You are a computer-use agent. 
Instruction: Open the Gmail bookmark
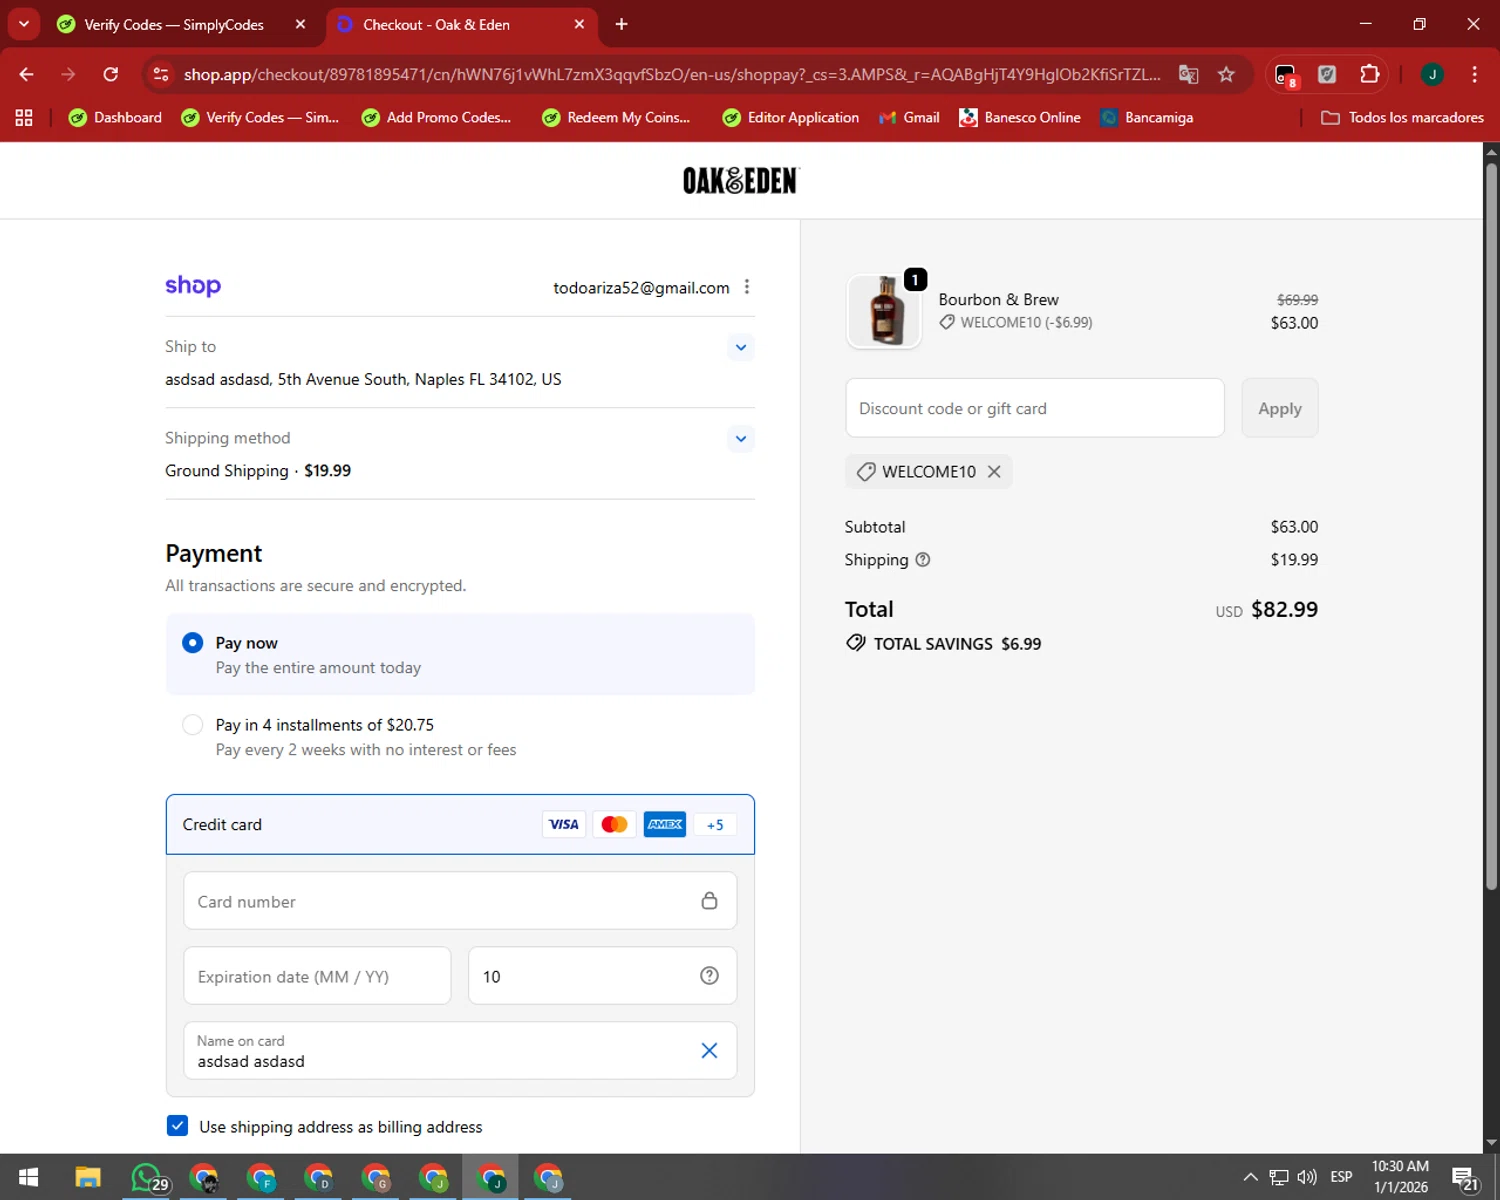click(909, 118)
